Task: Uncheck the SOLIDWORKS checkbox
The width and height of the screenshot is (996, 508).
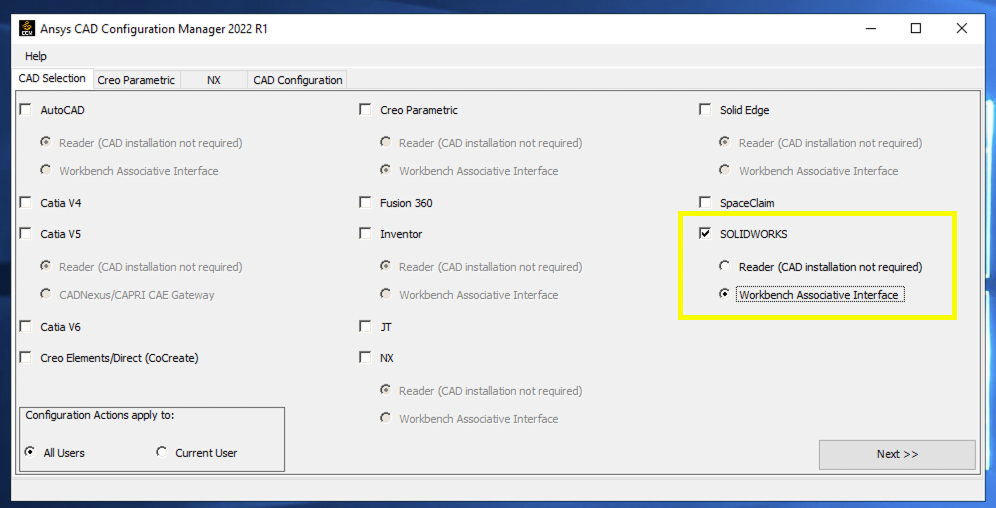Action: 705,234
